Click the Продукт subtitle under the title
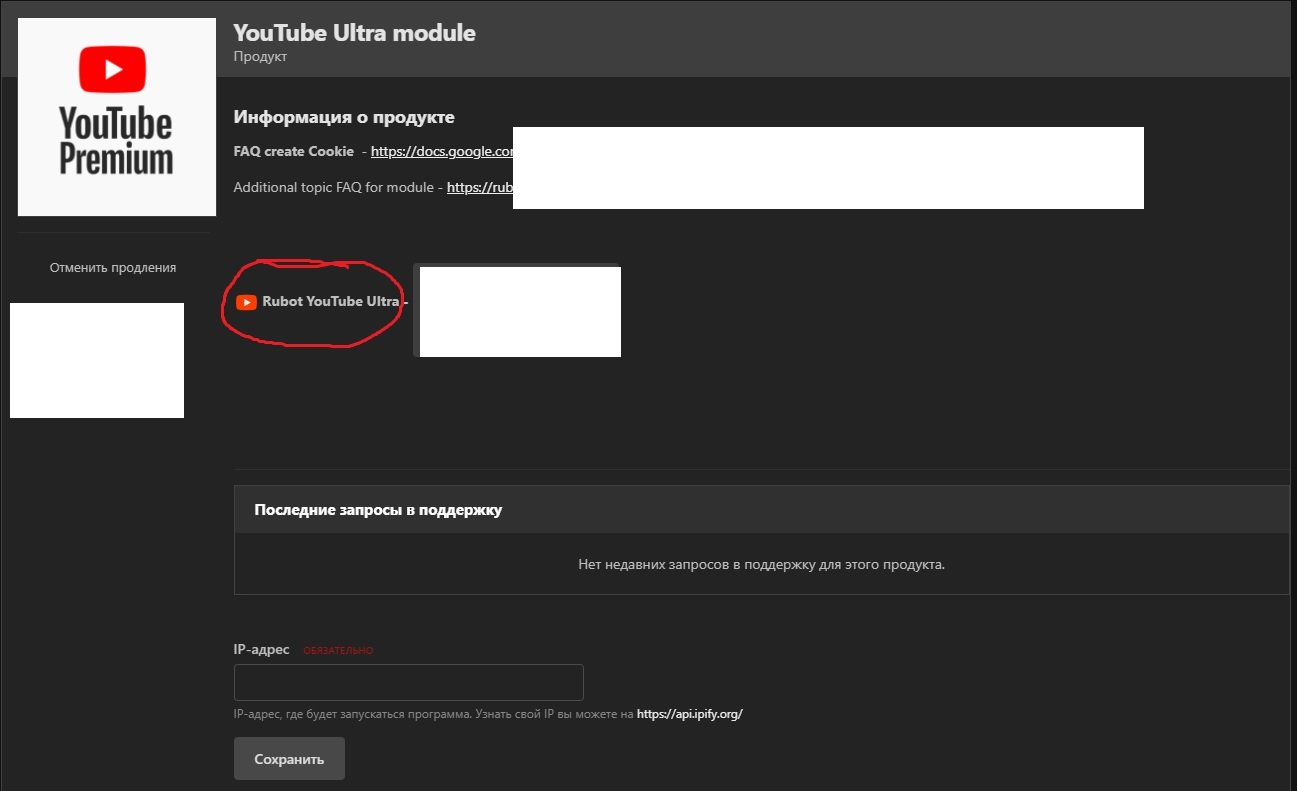 coord(260,57)
